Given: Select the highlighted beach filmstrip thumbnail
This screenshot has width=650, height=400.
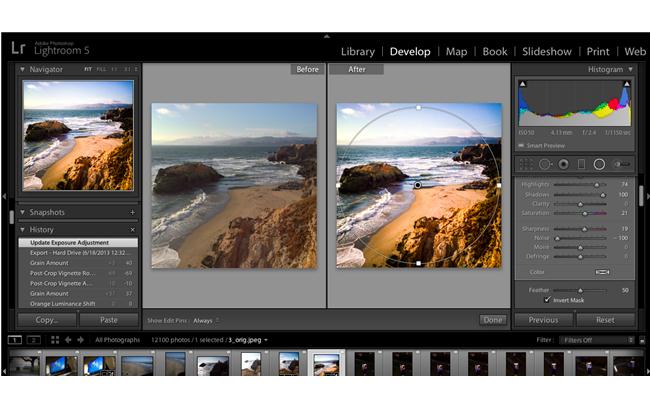Looking at the screenshot, I should pos(326,363).
